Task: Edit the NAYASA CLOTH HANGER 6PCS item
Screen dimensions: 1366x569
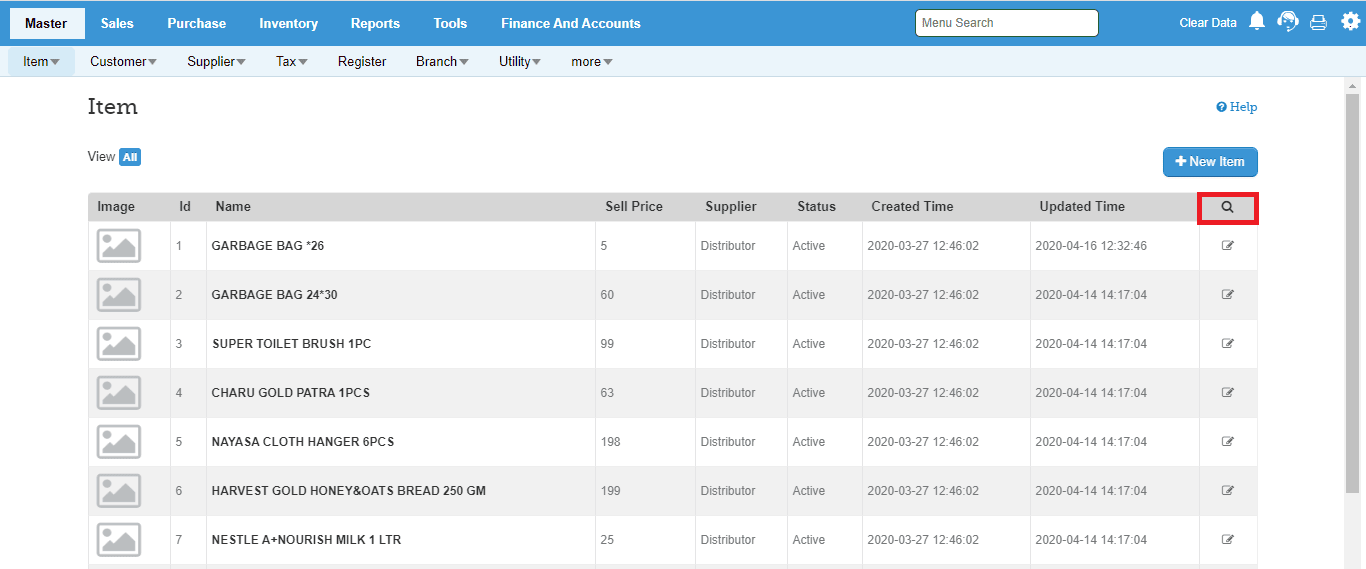Action: coord(1228,441)
